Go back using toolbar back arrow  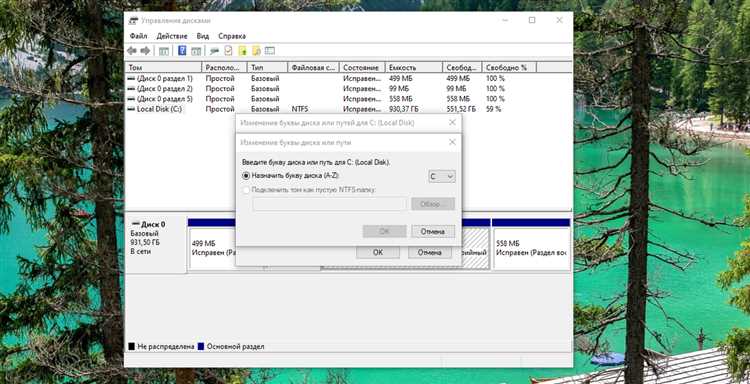132,51
